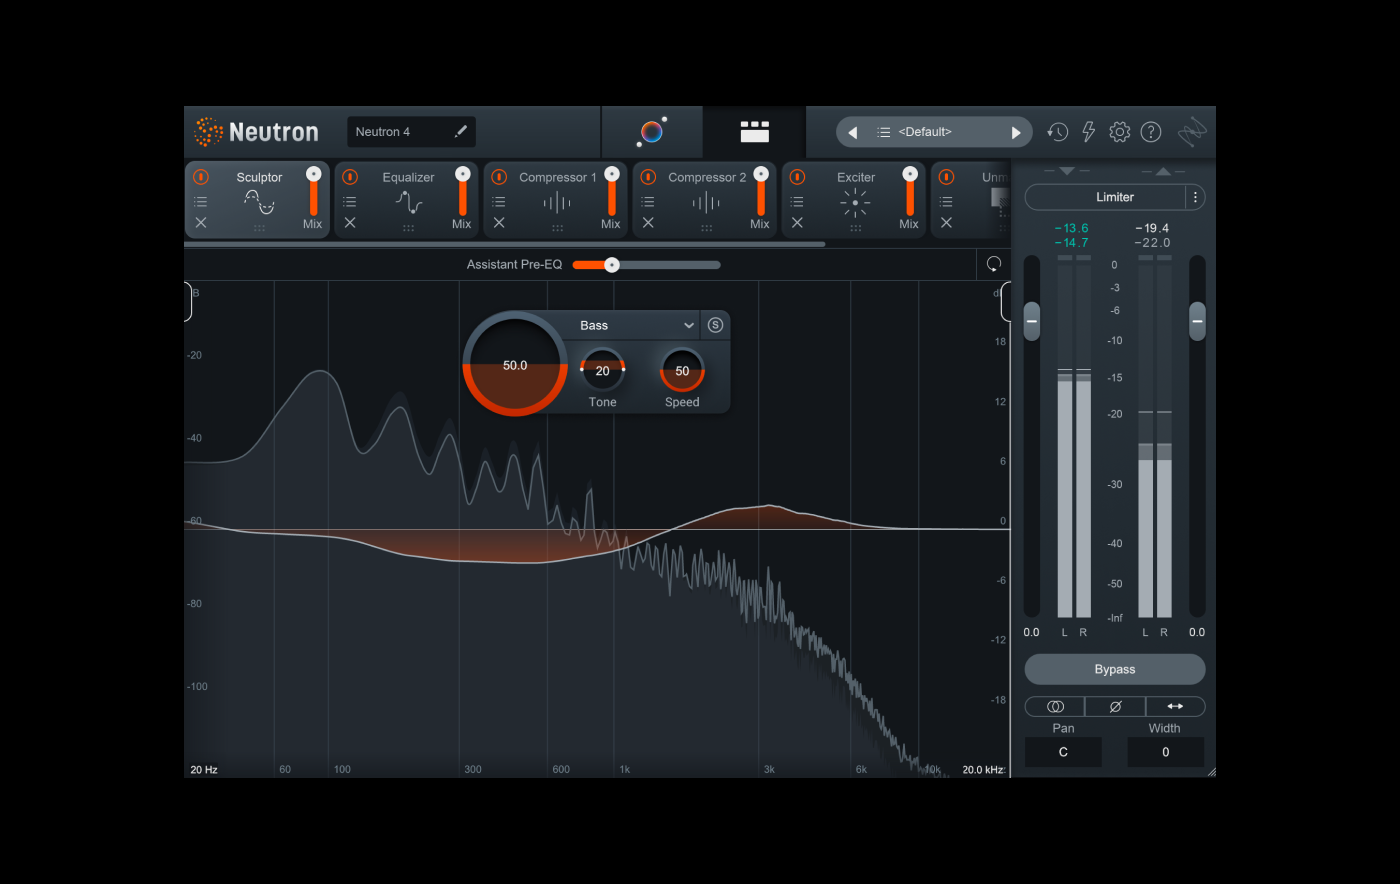
Task: Remove the Sculptor module
Action: tap(201, 223)
